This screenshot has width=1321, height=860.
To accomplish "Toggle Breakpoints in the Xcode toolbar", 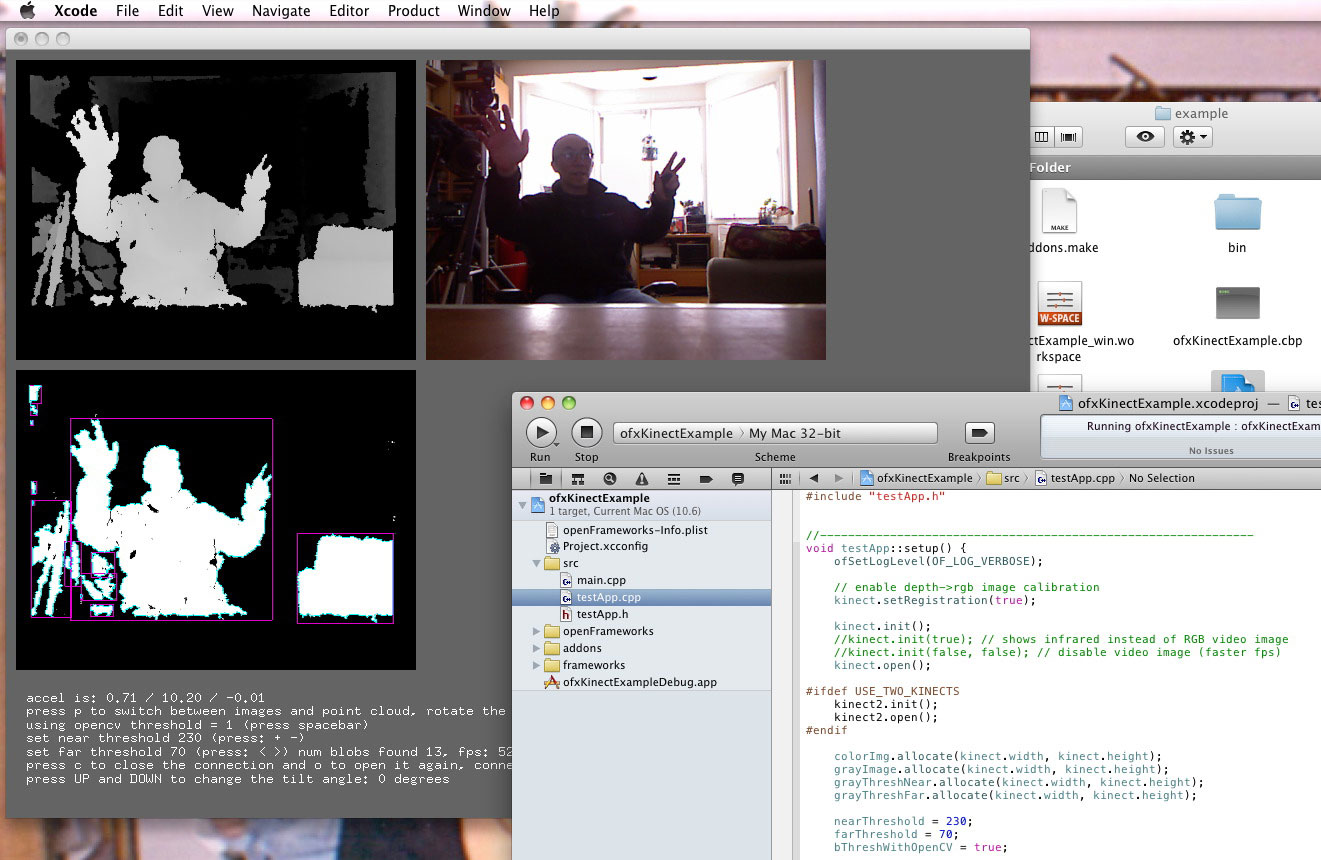I will (x=979, y=432).
